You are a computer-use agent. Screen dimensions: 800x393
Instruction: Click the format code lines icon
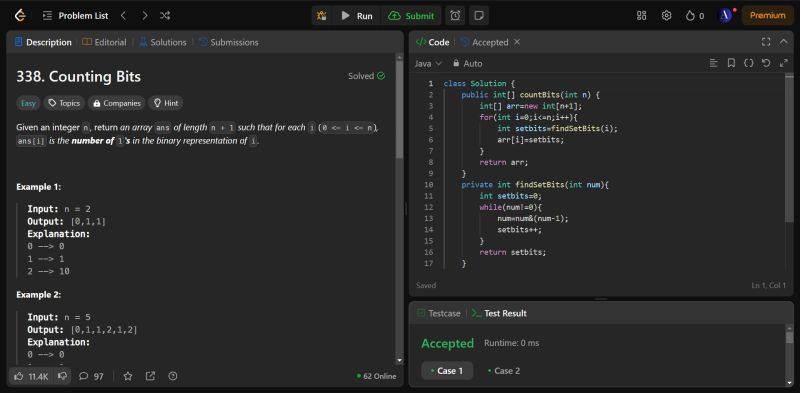714,63
